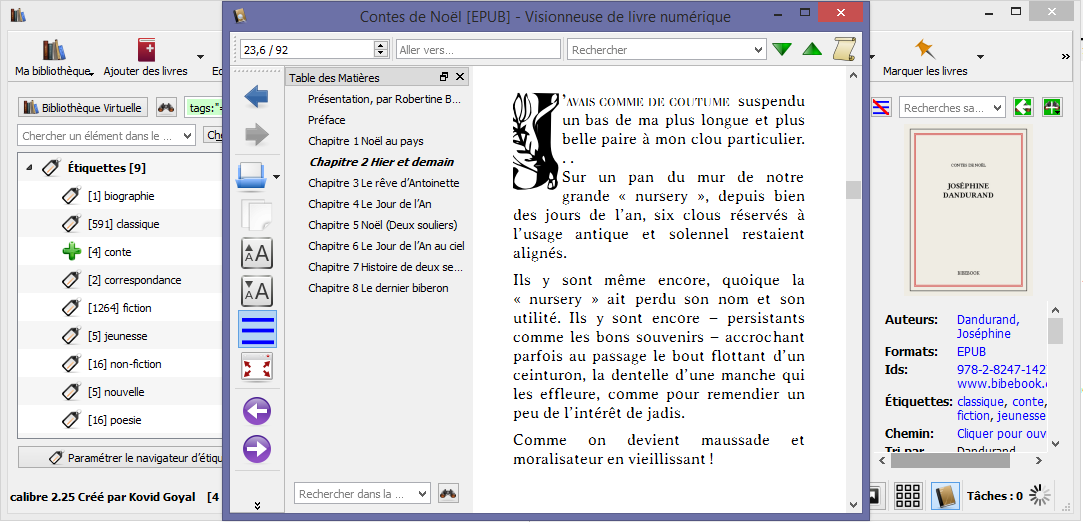The image size is (1083, 522).
Task: Click the green down triangle to find next
Action: [x=782, y=50]
